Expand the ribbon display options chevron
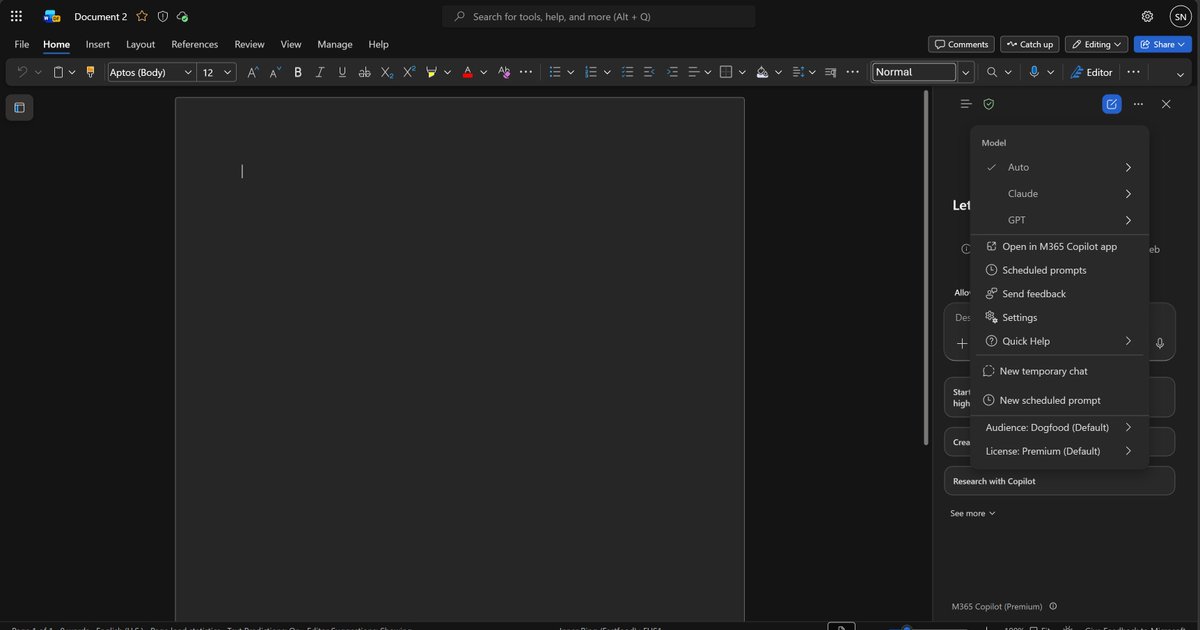1200x630 pixels. [1180, 75]
